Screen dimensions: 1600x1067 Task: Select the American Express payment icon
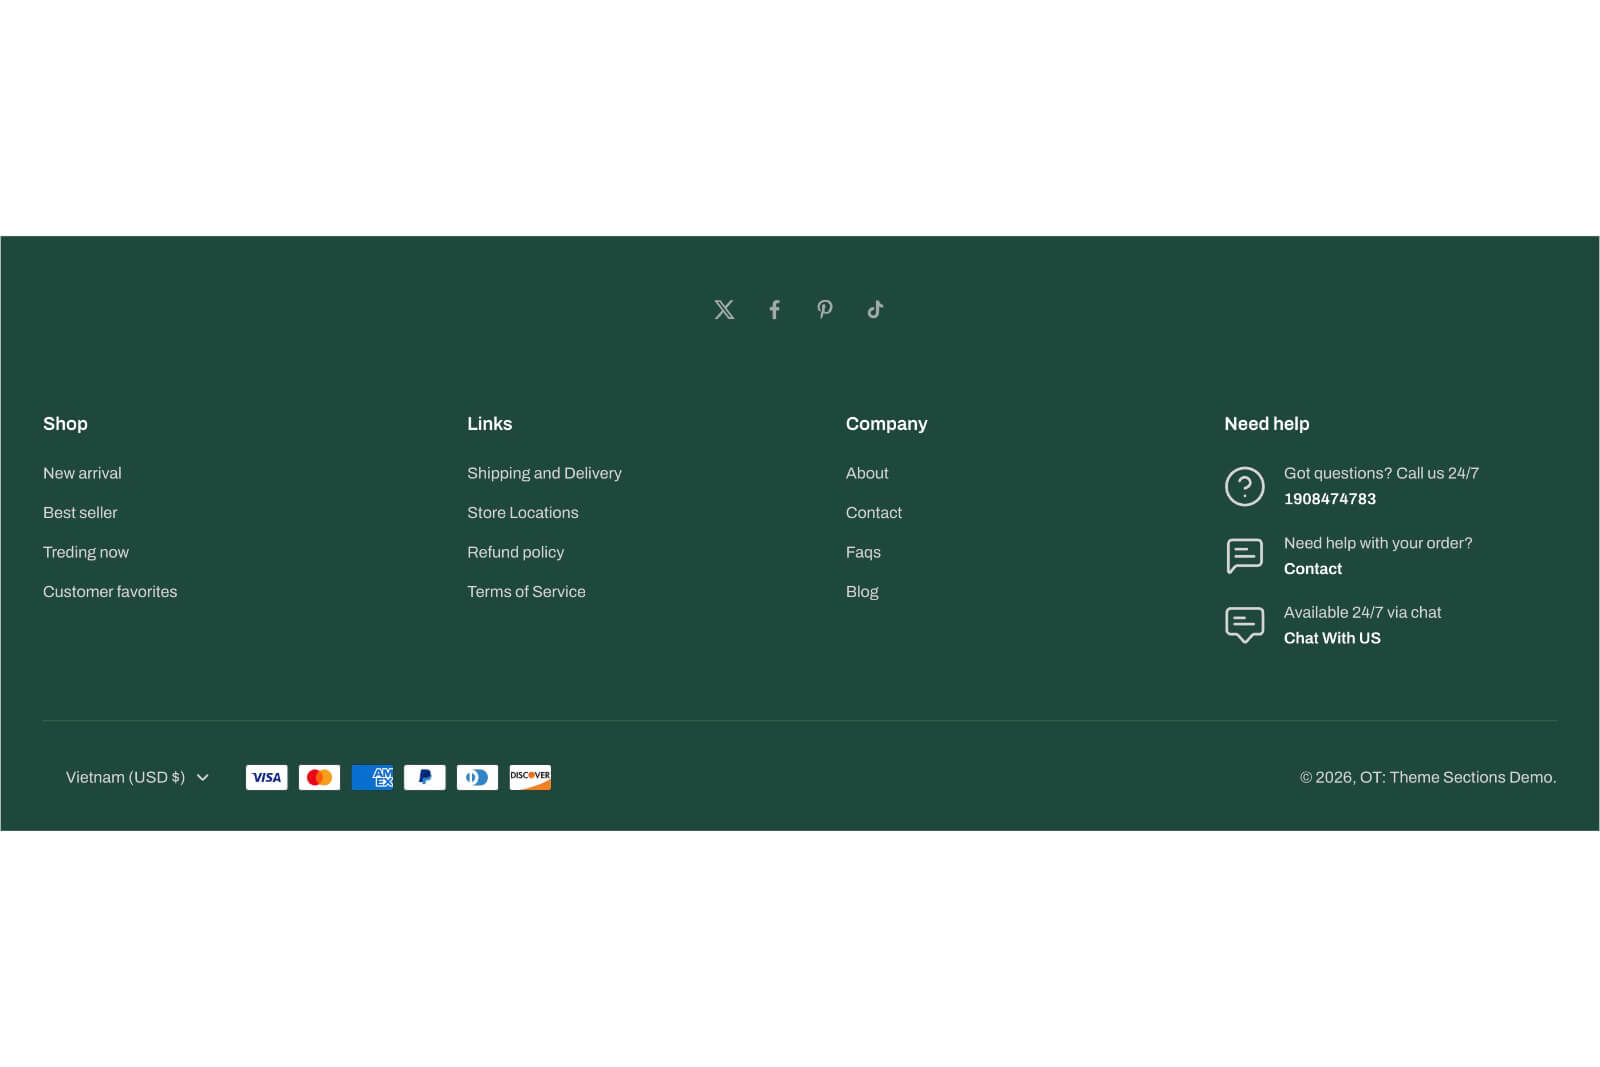[x=372, y=777]
